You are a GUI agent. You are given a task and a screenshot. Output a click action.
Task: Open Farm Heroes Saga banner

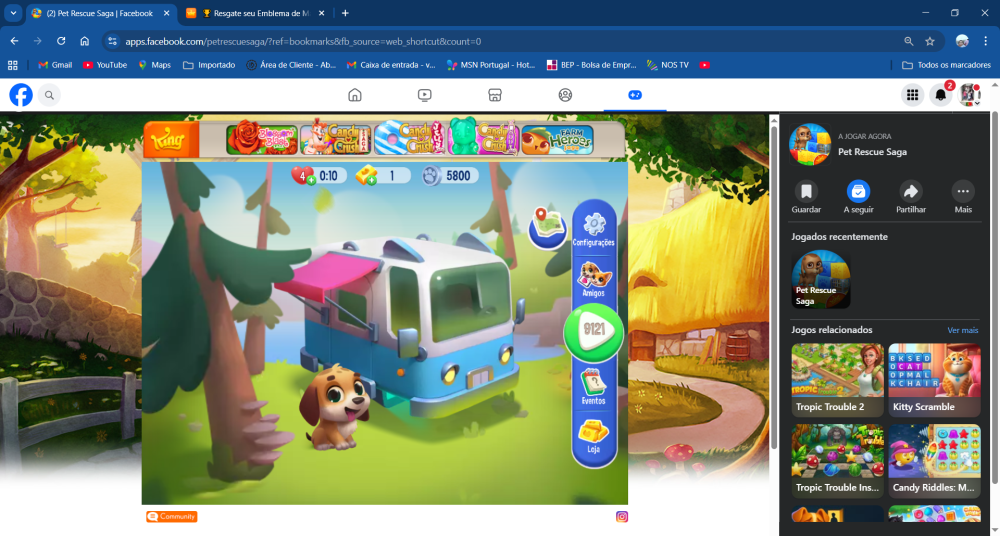click(x=557, y=139)
